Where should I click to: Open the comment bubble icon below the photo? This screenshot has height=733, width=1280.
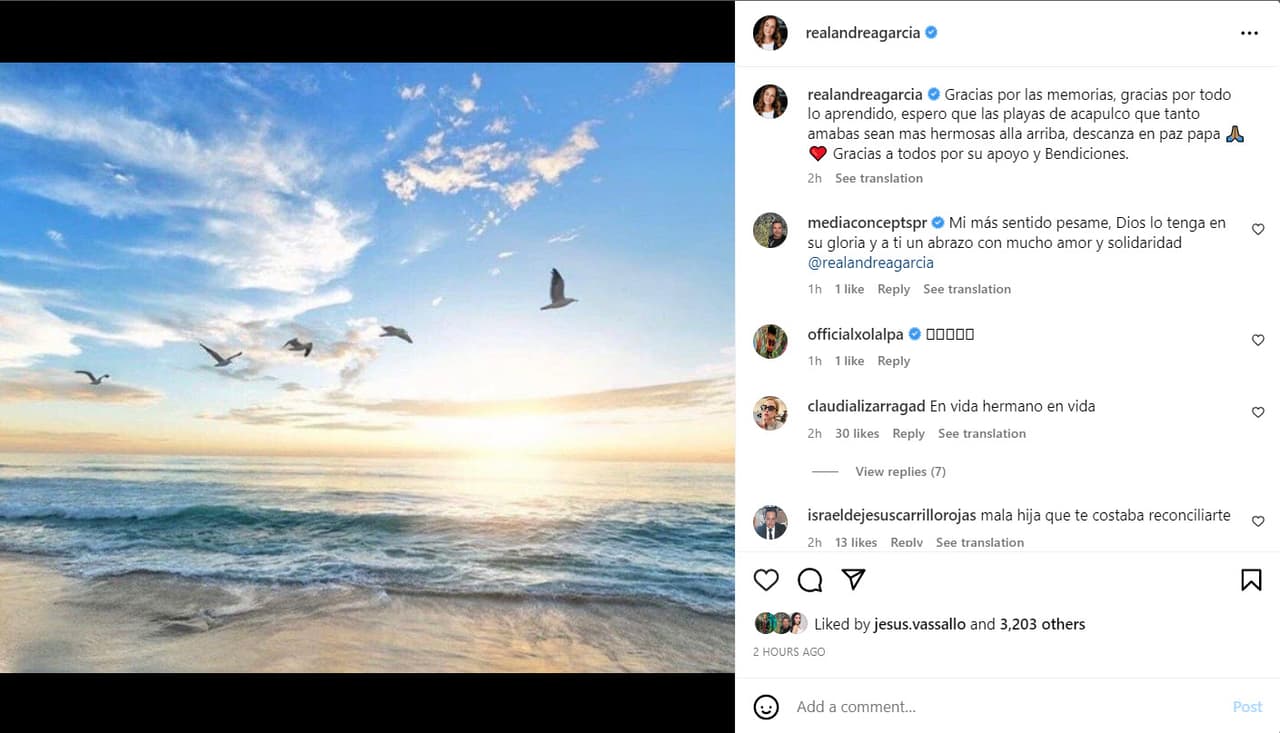(x=810, y=580)
